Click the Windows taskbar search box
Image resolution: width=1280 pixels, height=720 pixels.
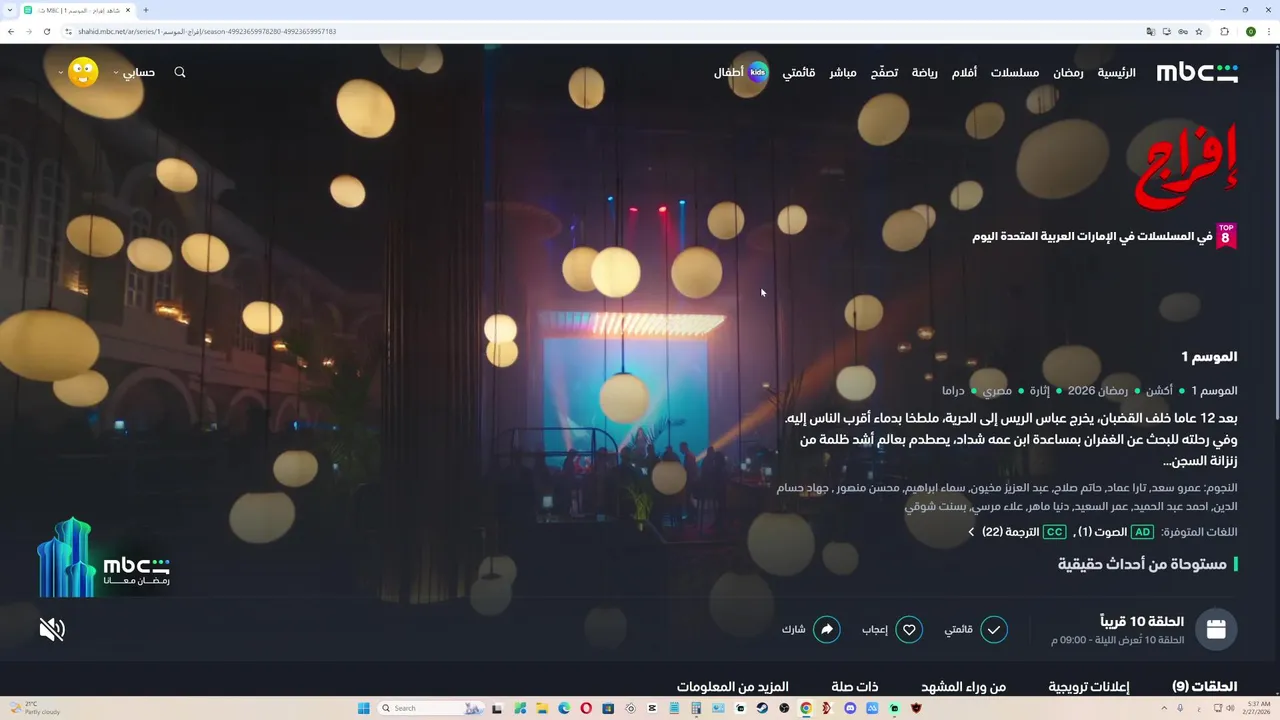[x=431, y=708]
